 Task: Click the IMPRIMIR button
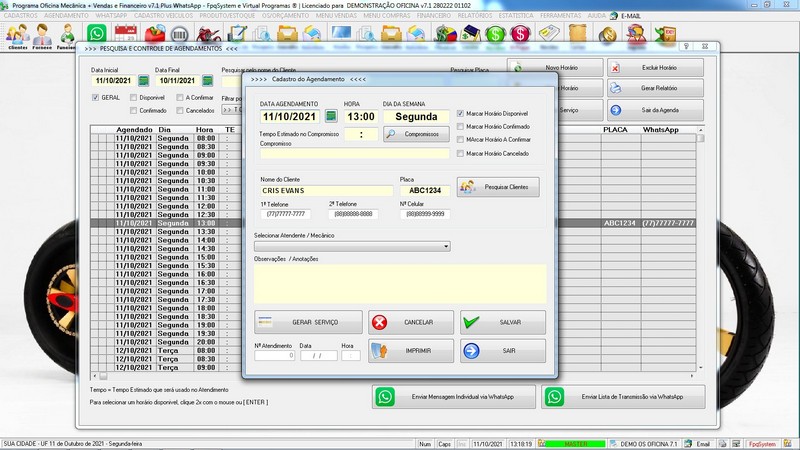pyautogui.click(x=411, y=351)
